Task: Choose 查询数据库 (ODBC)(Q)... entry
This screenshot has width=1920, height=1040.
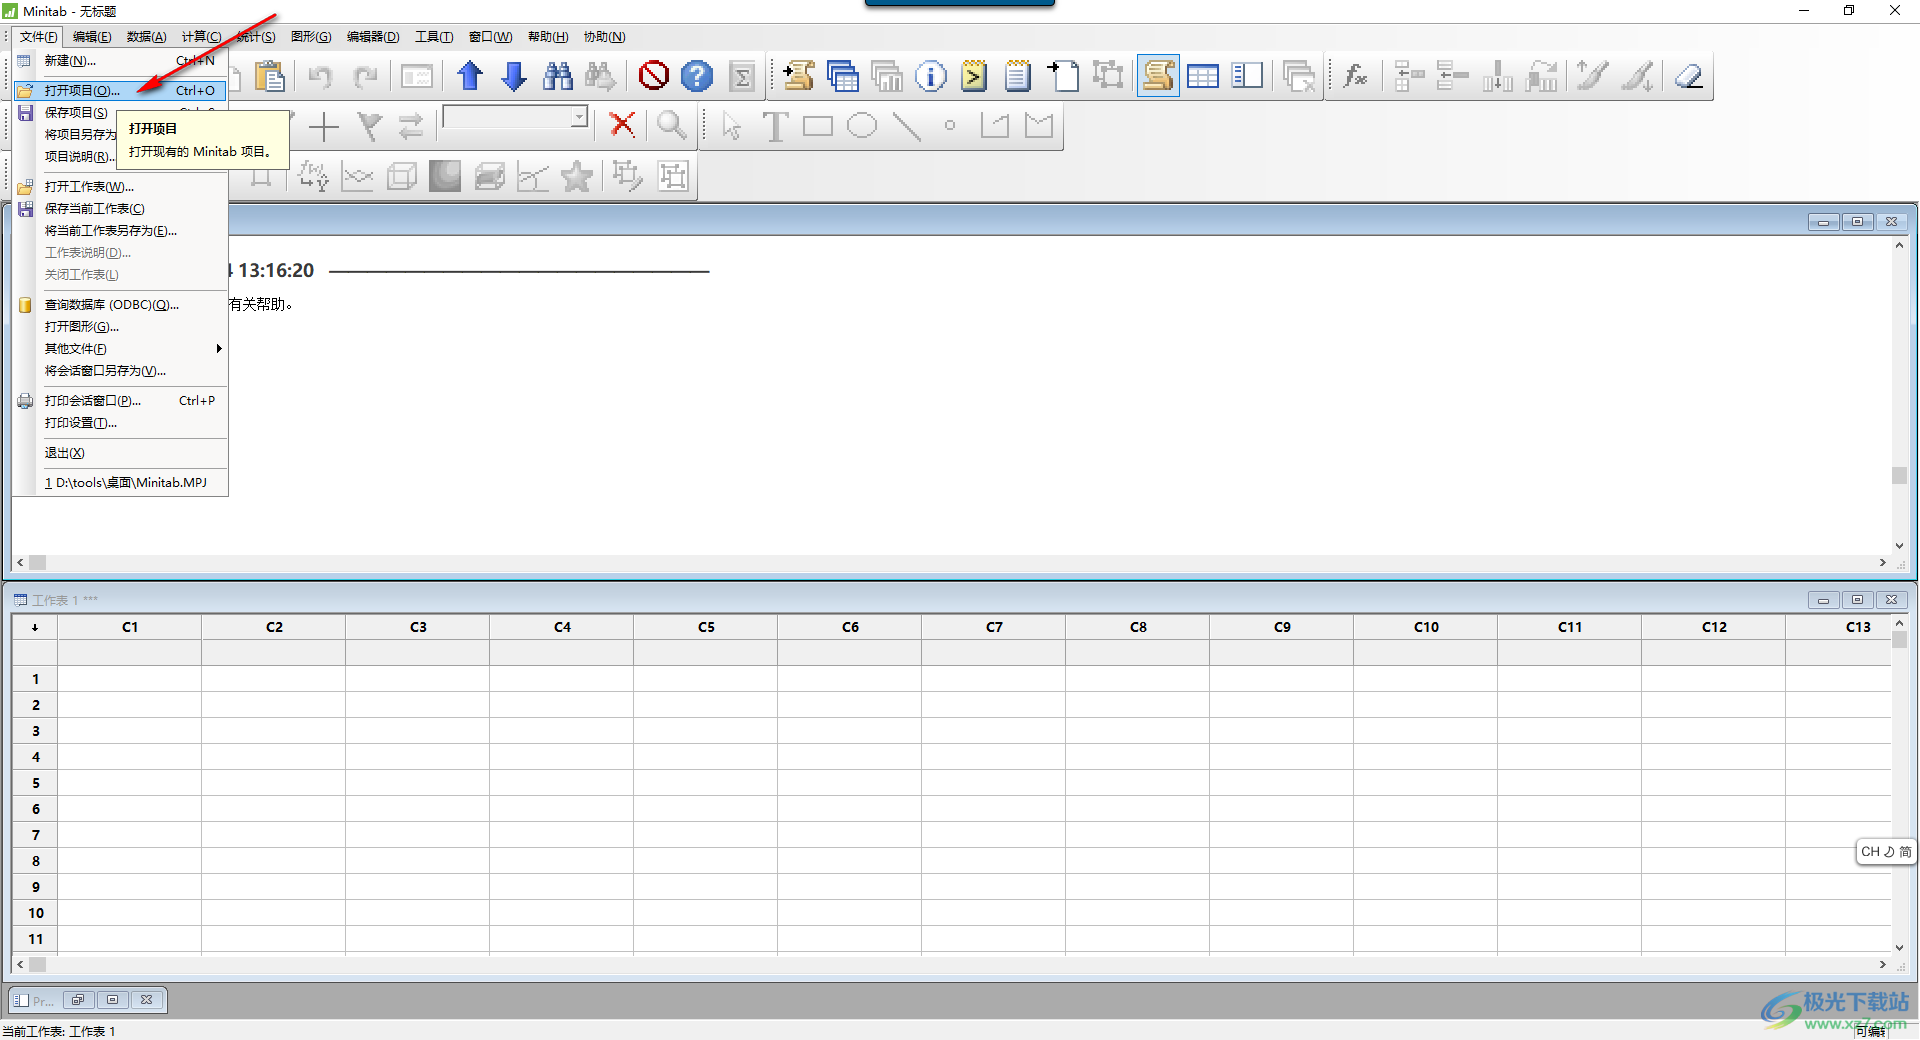Action: [x=120, y=305]
